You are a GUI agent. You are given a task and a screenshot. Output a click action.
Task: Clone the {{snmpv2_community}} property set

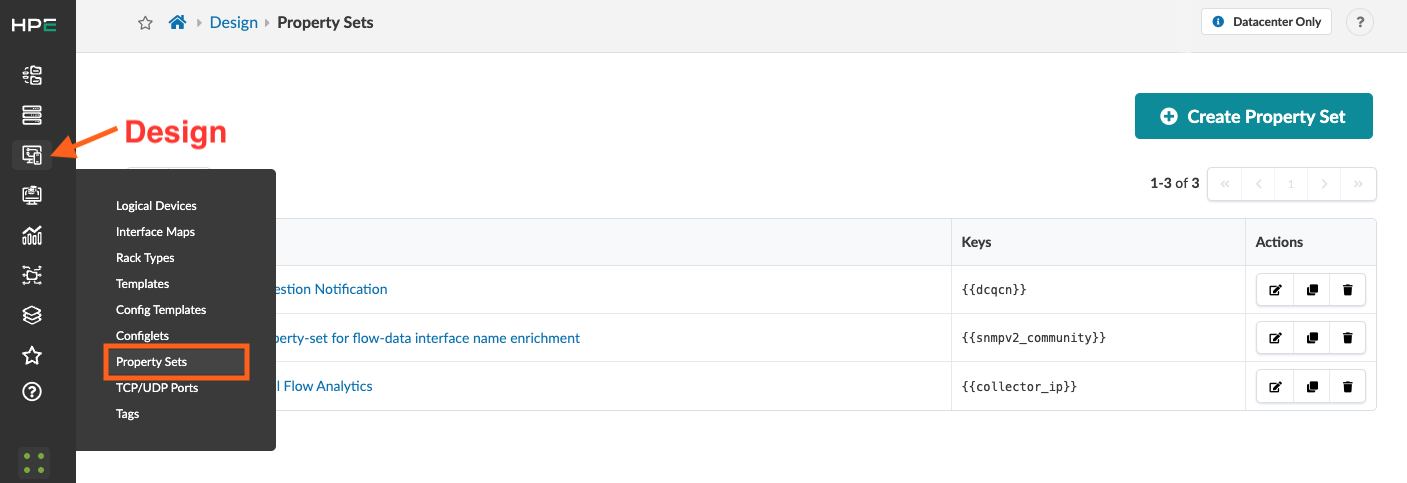click(x=1311, y=338)
